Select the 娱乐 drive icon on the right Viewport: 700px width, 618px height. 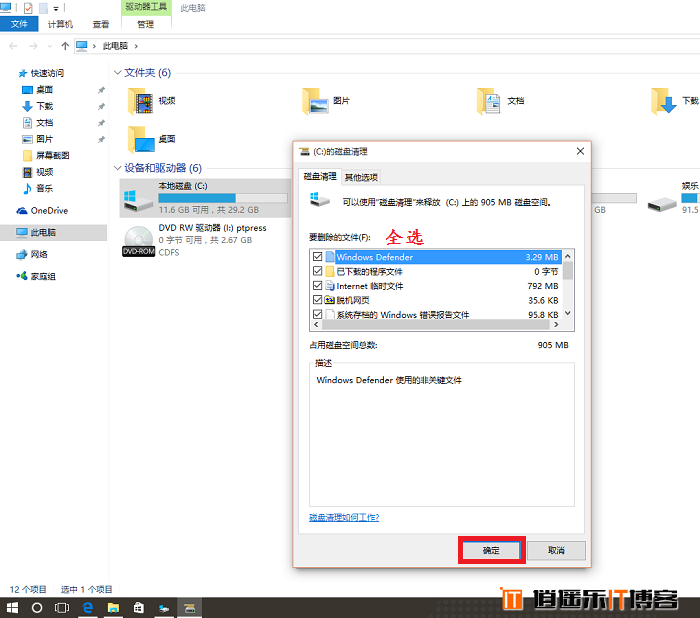pos(662,205)
